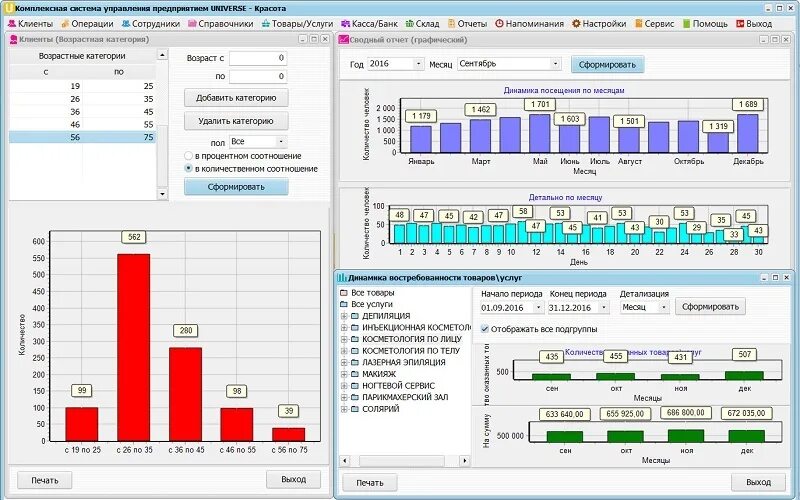Click the Напоминания clock icon
The width and height of the screenshot is (800, 500).
(499, 23)
